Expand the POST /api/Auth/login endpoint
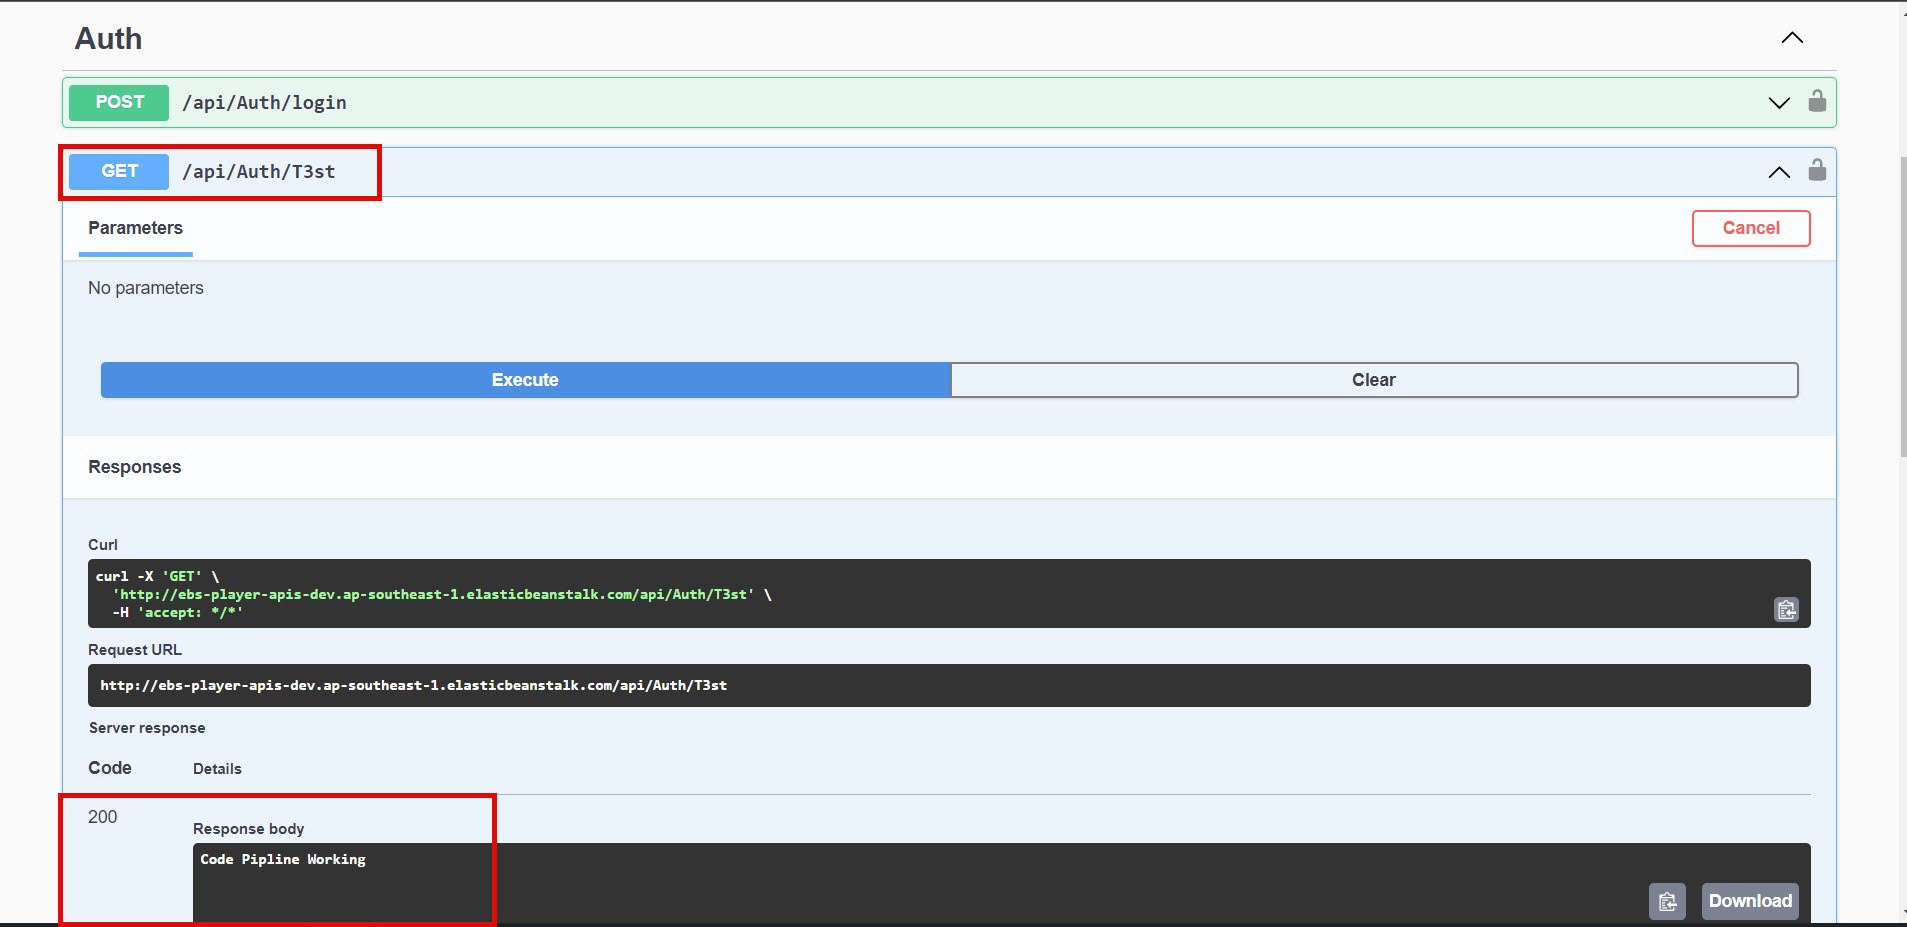 1779,102
